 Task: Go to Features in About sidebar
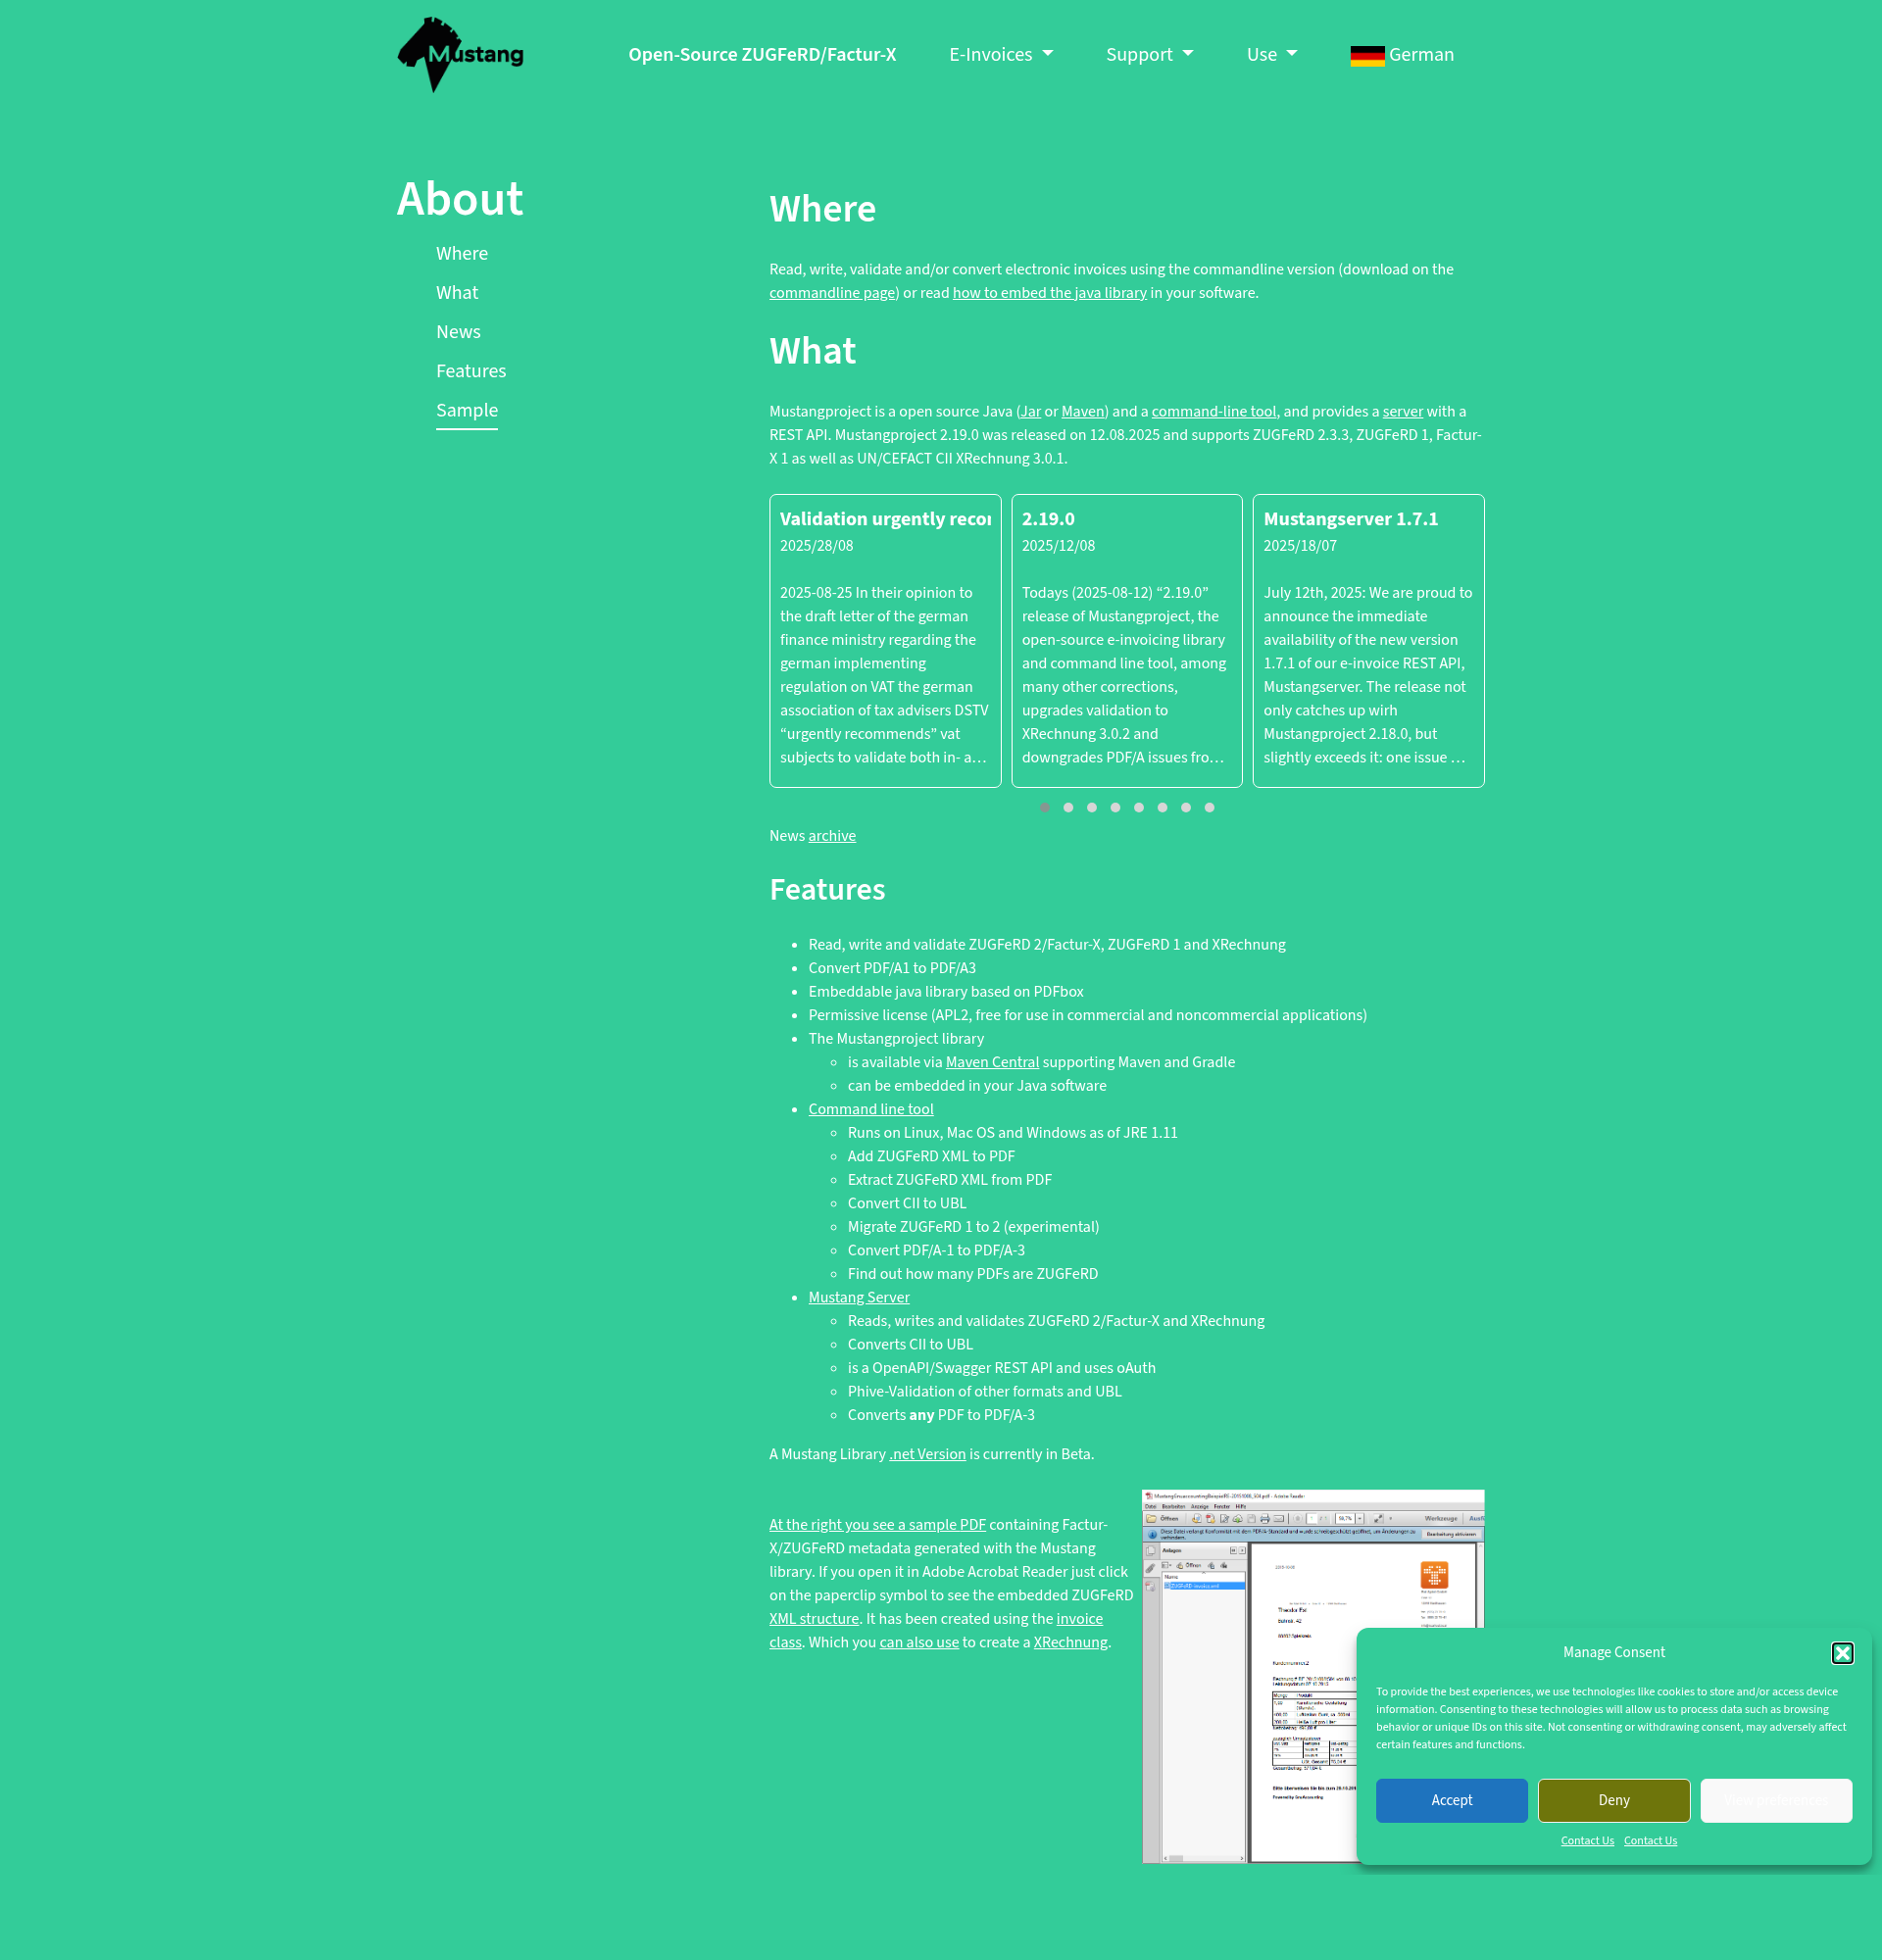tap(471, 371)
